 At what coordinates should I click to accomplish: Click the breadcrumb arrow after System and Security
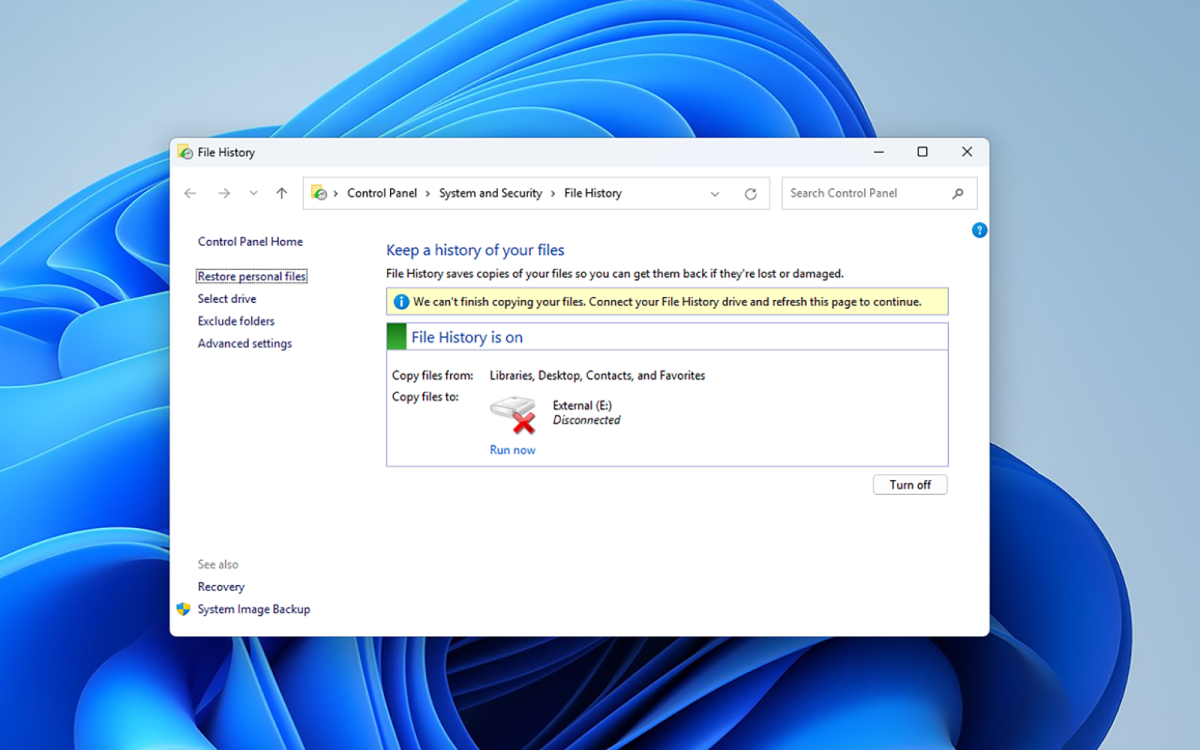[550, 192]
